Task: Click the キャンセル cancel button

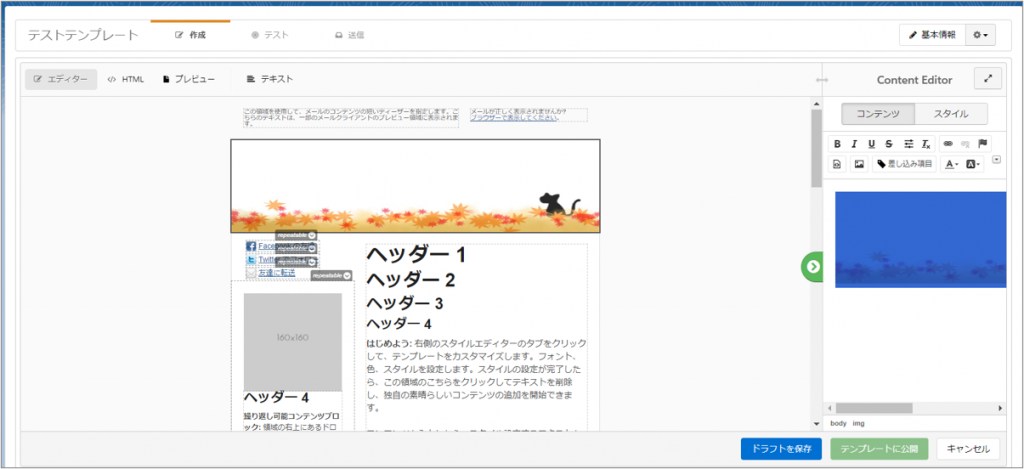Action: (967, 450)
